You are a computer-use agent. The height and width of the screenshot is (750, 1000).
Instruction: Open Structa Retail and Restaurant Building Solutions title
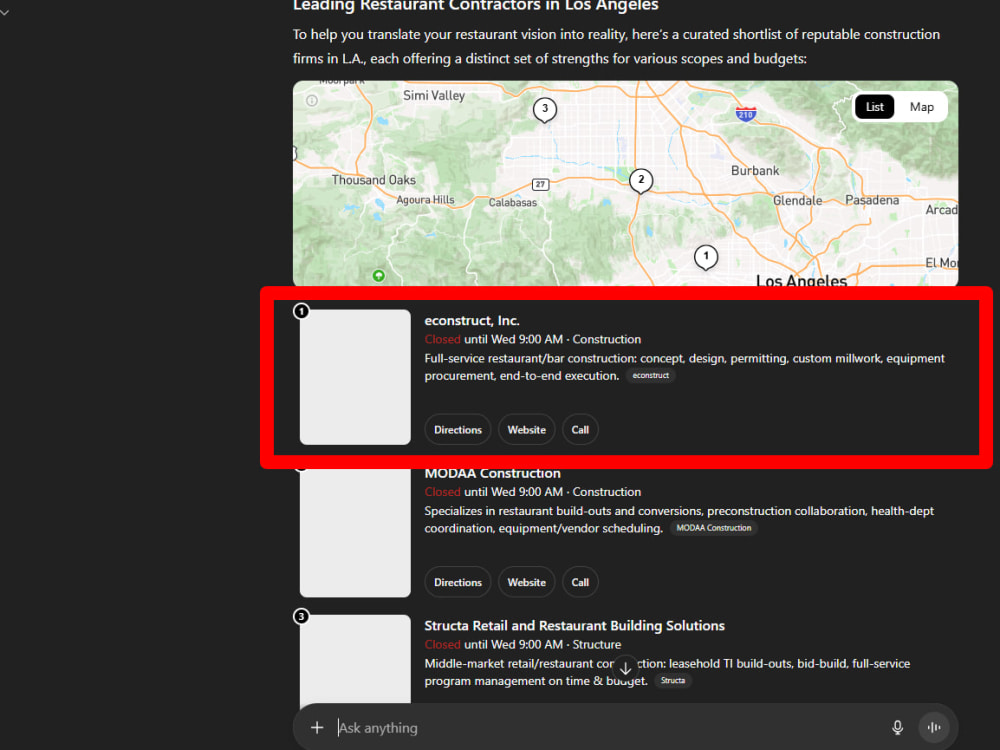click(x=575, y=626)
